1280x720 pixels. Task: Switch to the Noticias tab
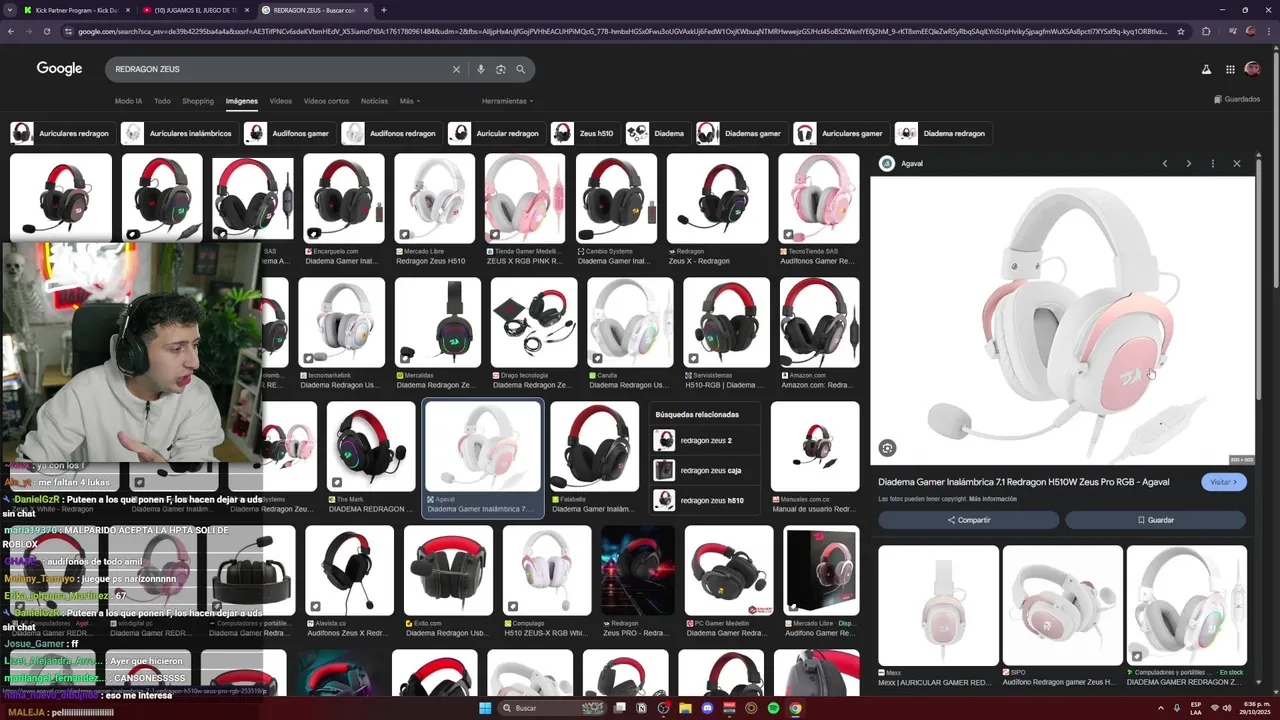(374, 101)
